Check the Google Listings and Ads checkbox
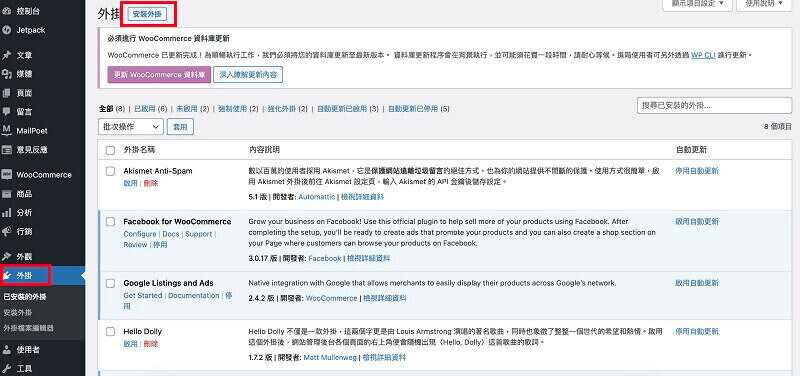Screen dimensions: 800x376 point(110,284)
